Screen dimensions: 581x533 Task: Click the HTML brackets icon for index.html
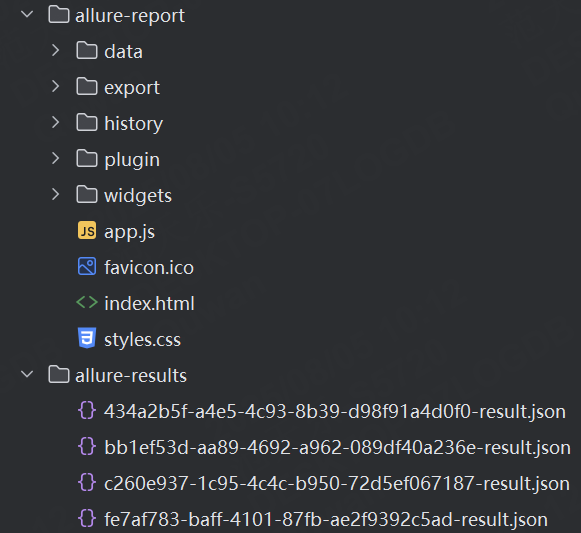point(87,302)
